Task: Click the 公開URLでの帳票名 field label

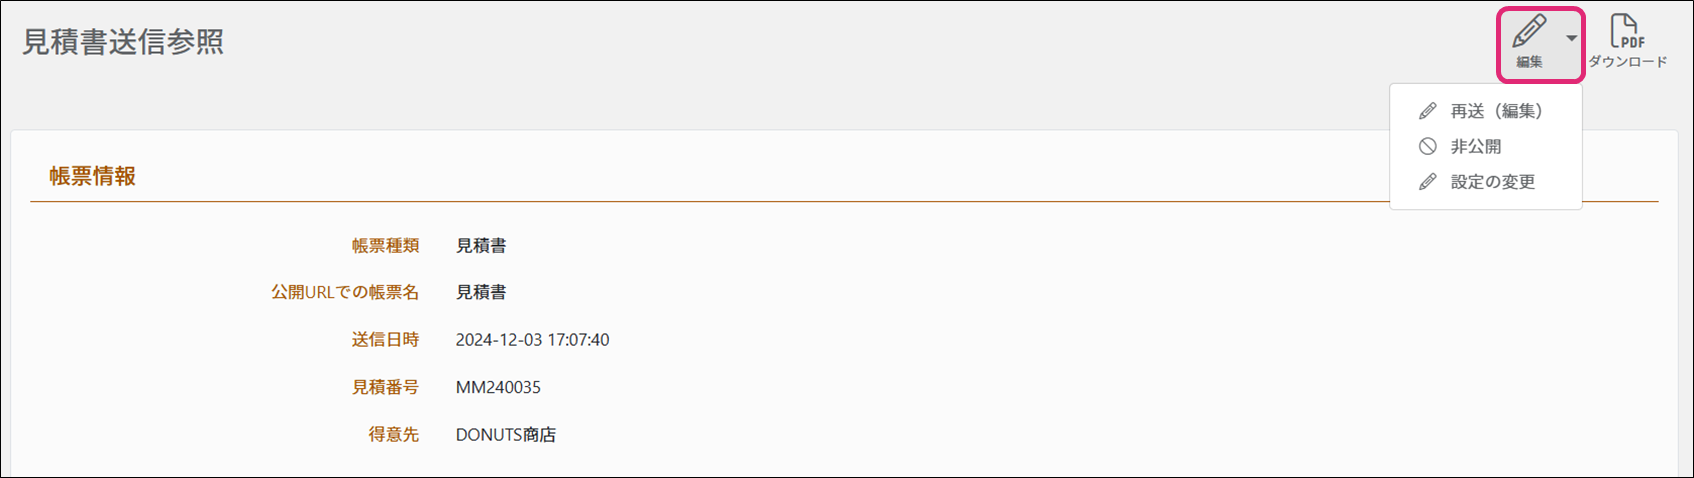Action: click(x=345, y=292)
